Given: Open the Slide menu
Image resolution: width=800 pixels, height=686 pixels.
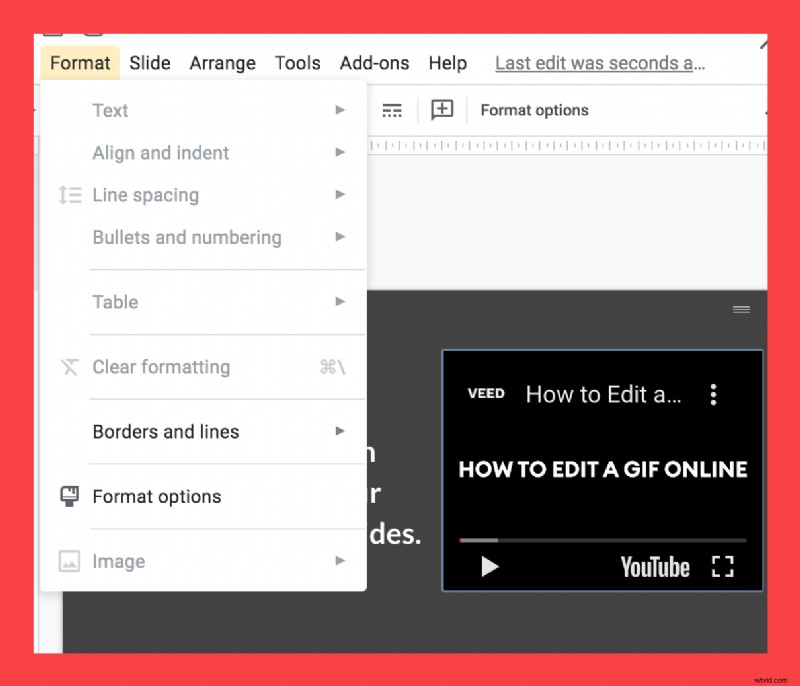Looking at the screenshot, I should pyautogui.click(x=149, y=62).
